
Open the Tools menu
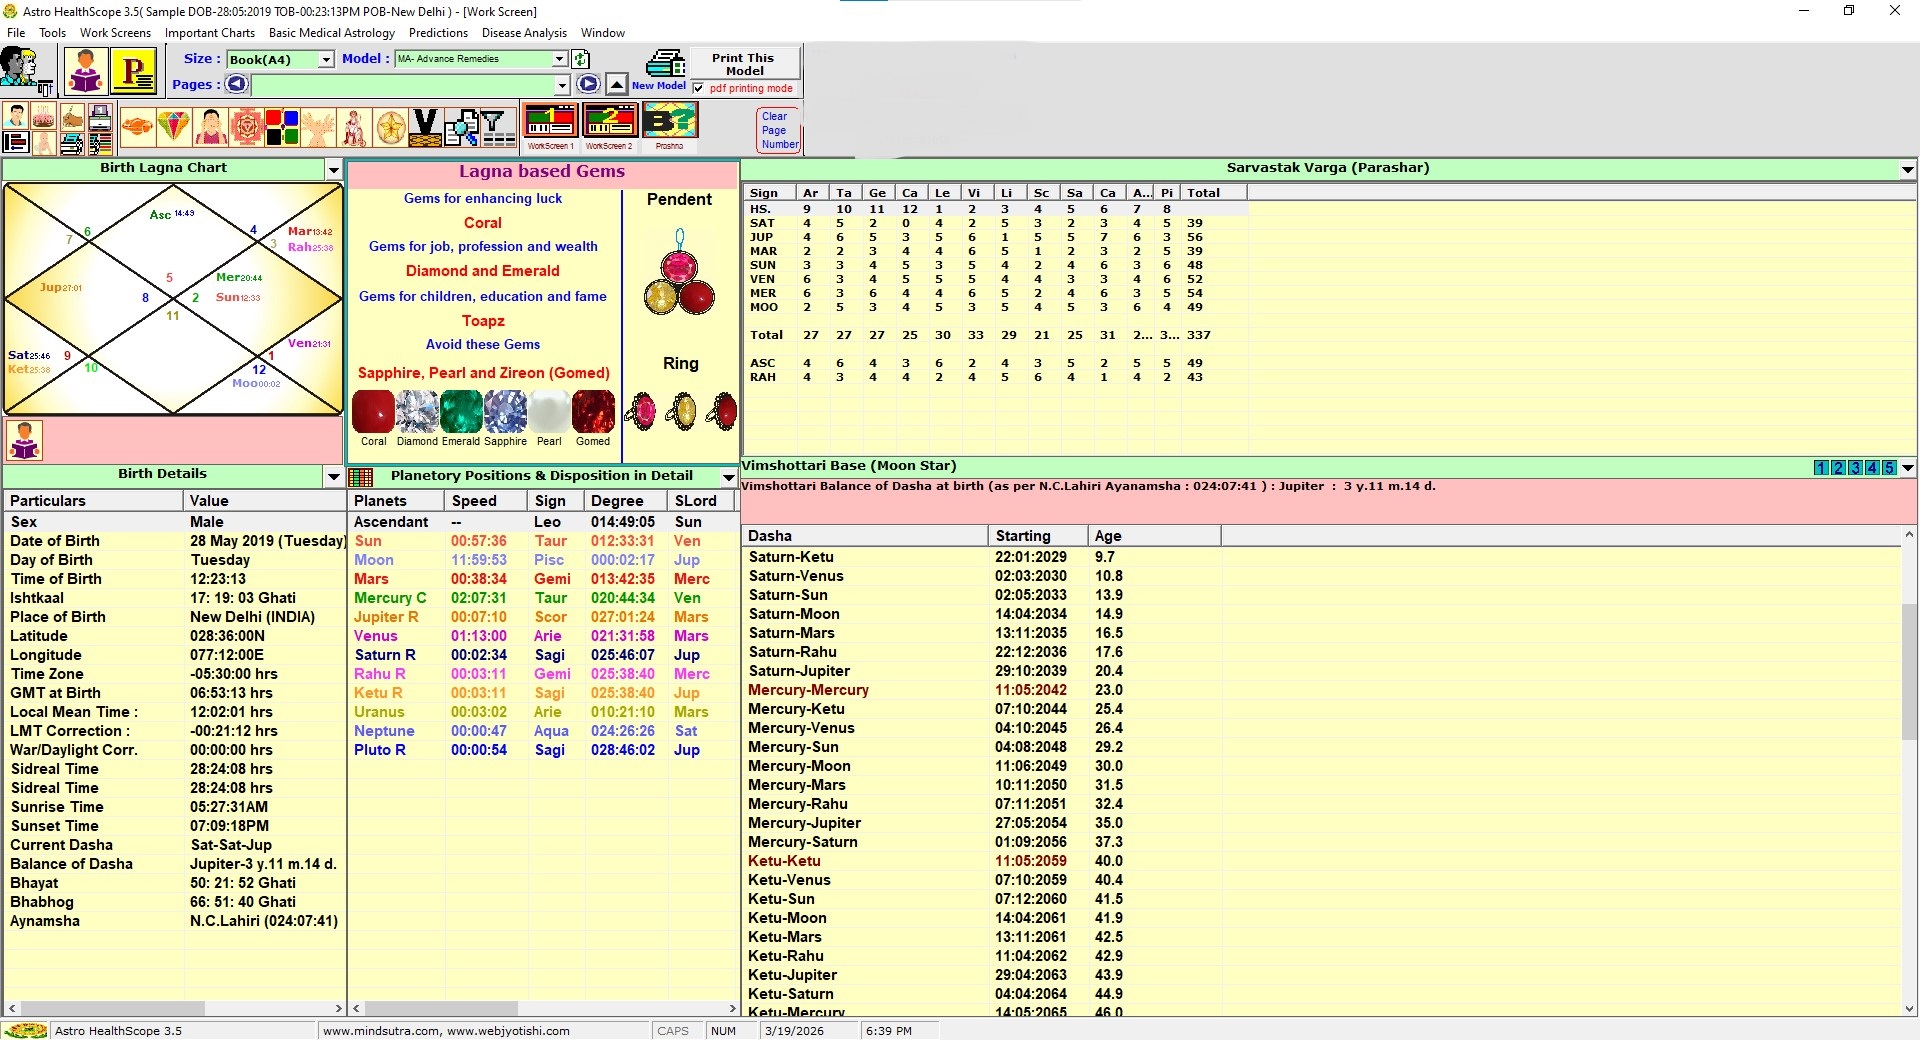[x=52, y=32]
